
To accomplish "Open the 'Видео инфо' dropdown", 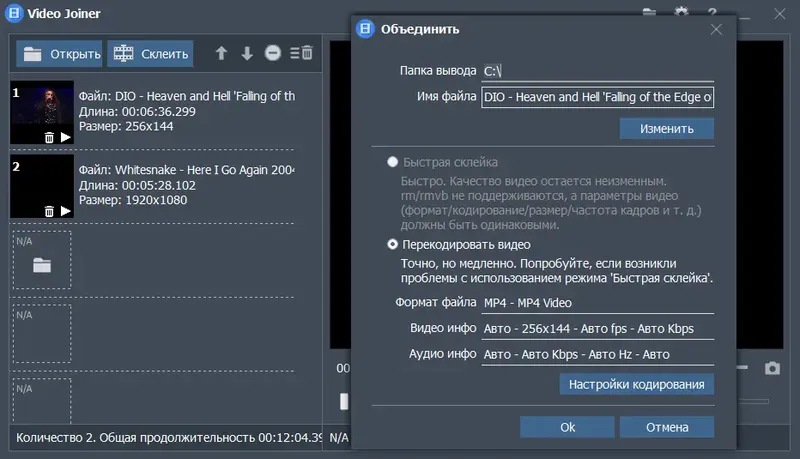I will click(597, 328).
